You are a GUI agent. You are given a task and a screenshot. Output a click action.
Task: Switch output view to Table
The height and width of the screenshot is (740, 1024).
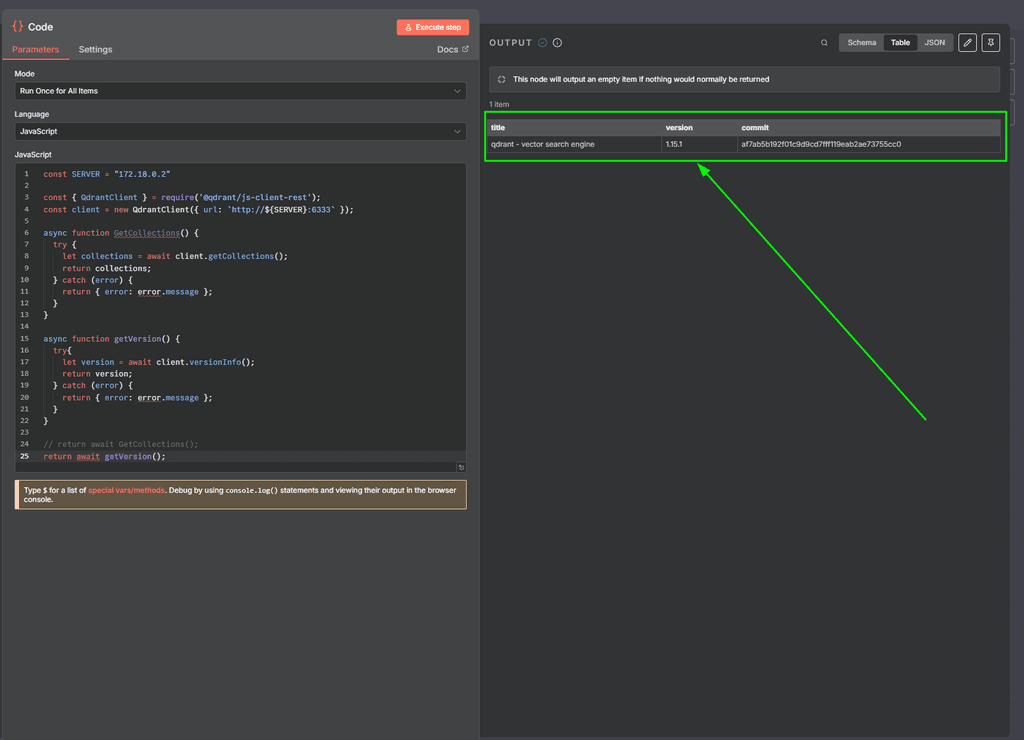coord(900,42)
